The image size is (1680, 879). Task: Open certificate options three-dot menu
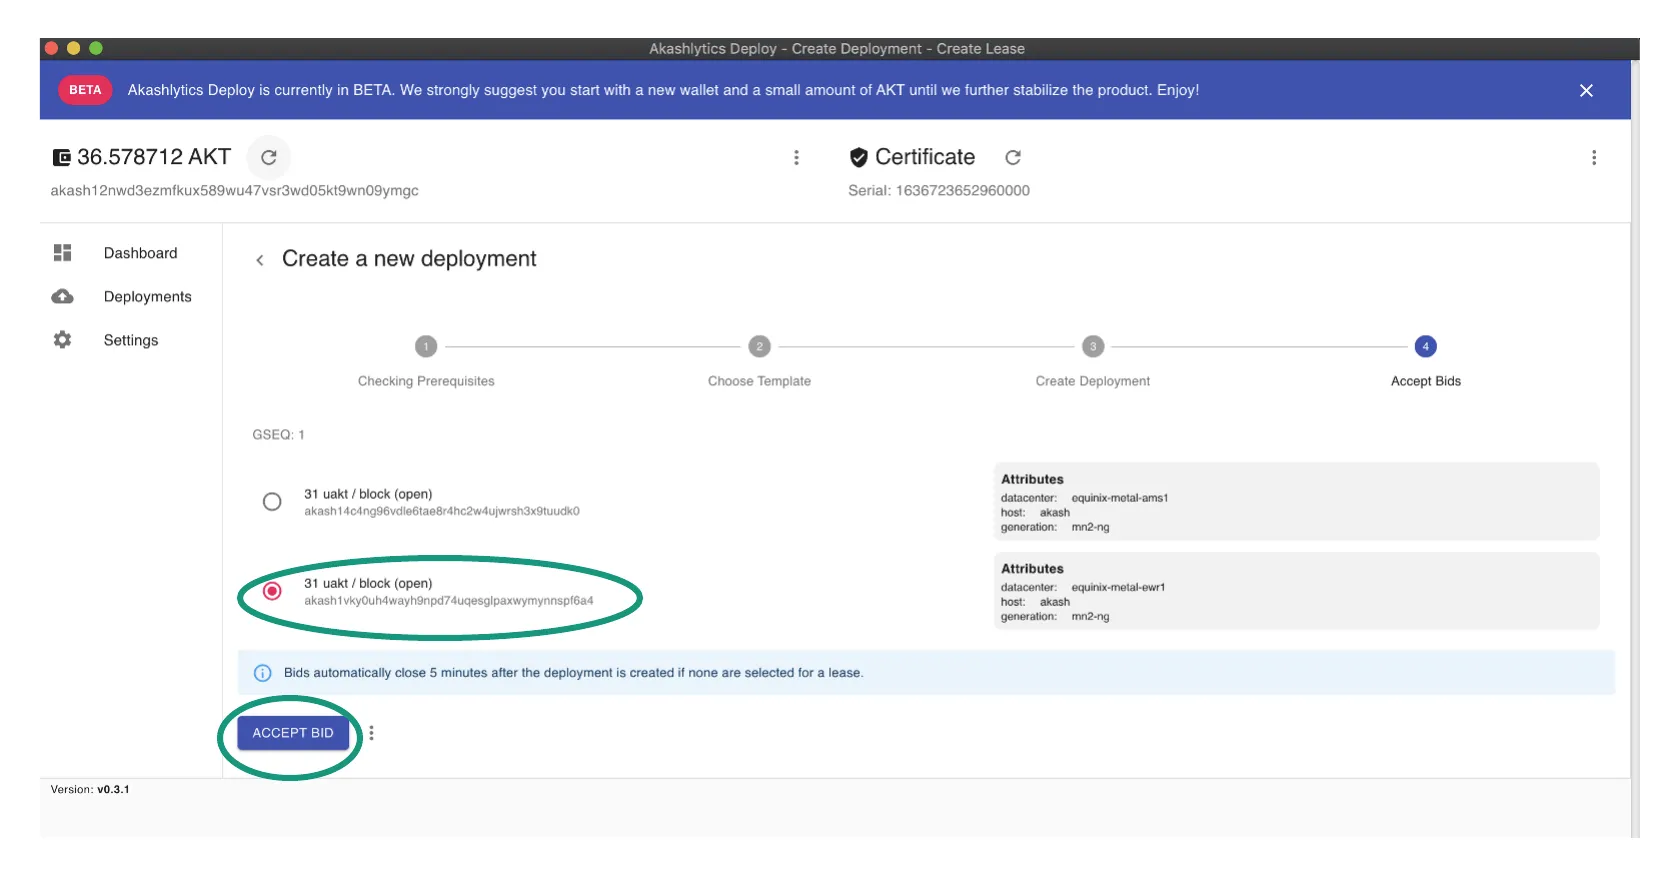(1593, 157)
